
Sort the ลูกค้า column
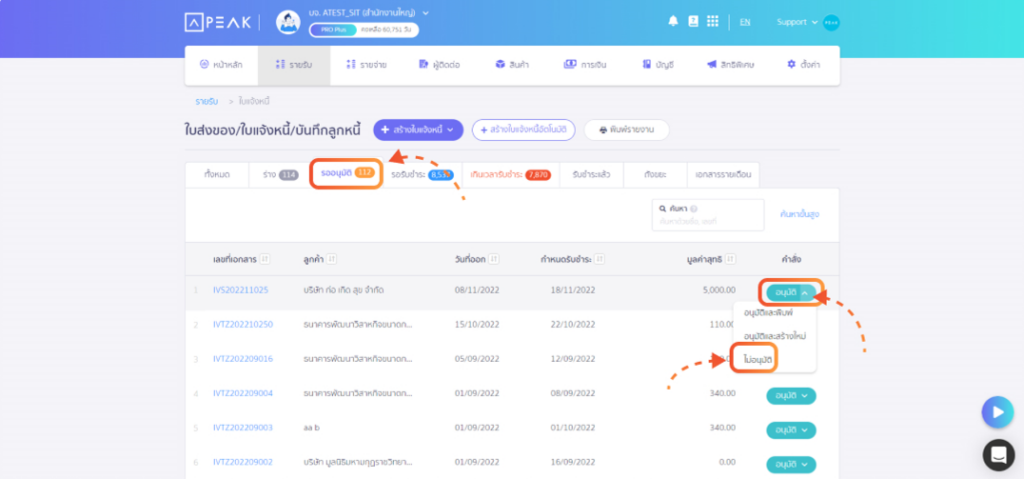coord(332,259)
